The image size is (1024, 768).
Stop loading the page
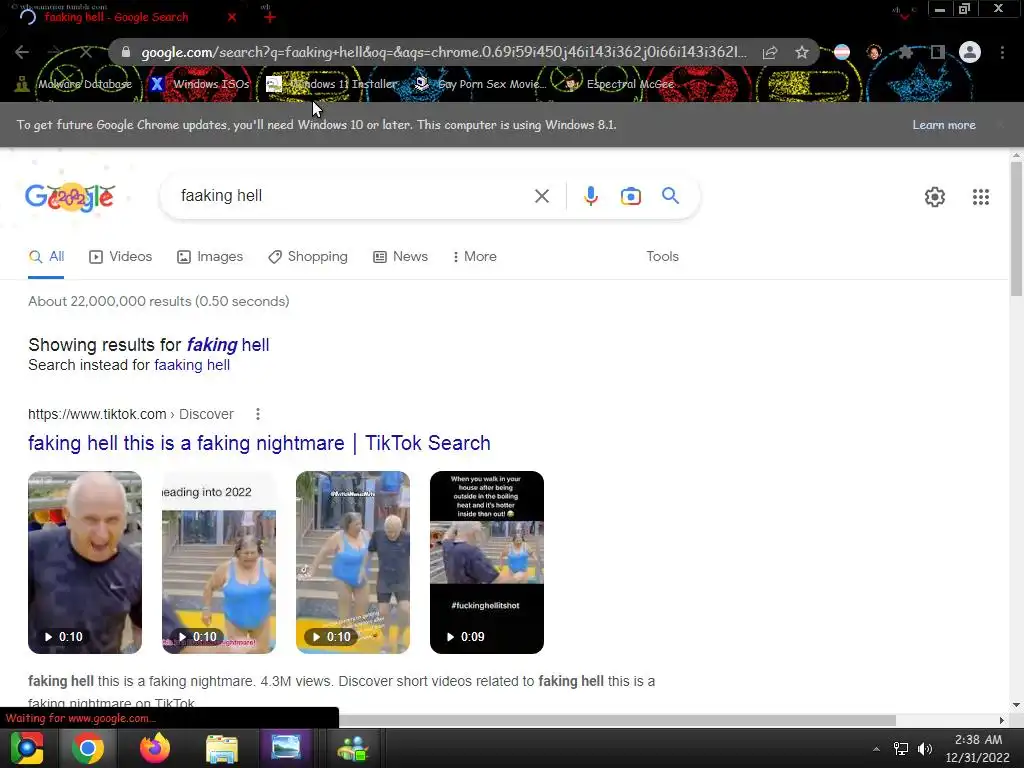(x=86, y=52)
